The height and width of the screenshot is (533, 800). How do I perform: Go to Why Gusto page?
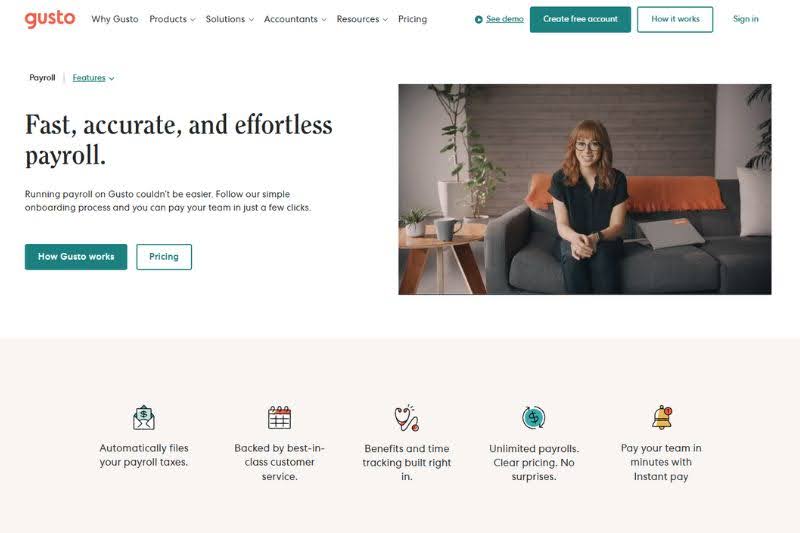point(115,19)
